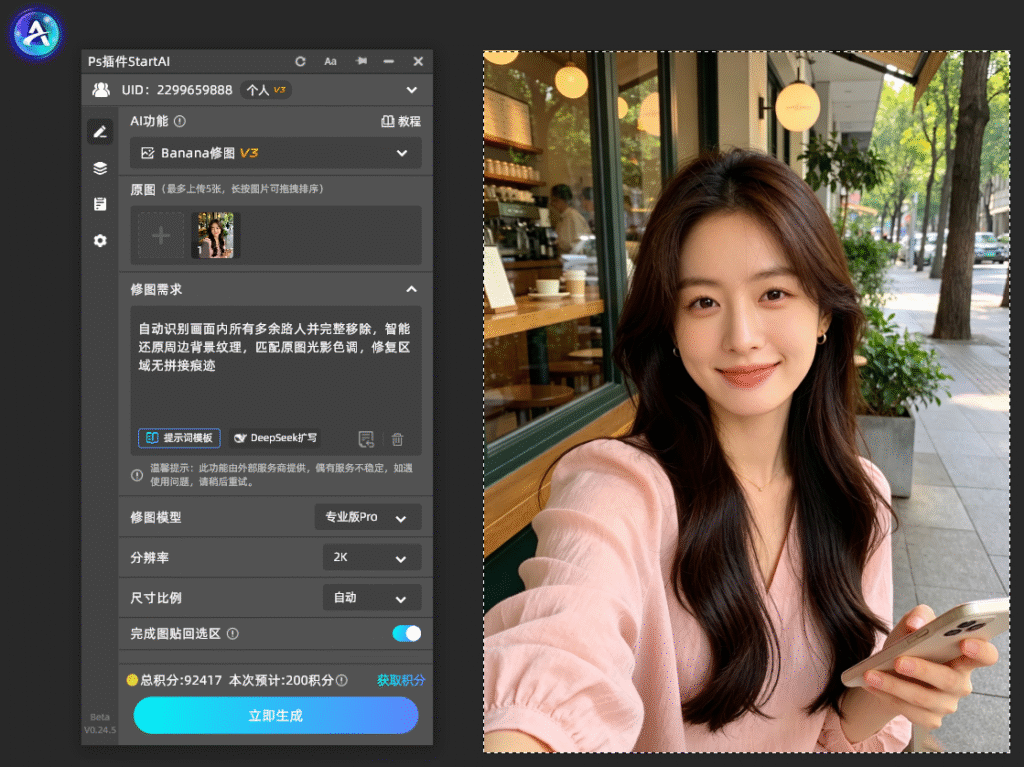Viewport: 1024px width, 767px height.
Task: Click the StartAI round logo icon
Action: click(36, 33)
